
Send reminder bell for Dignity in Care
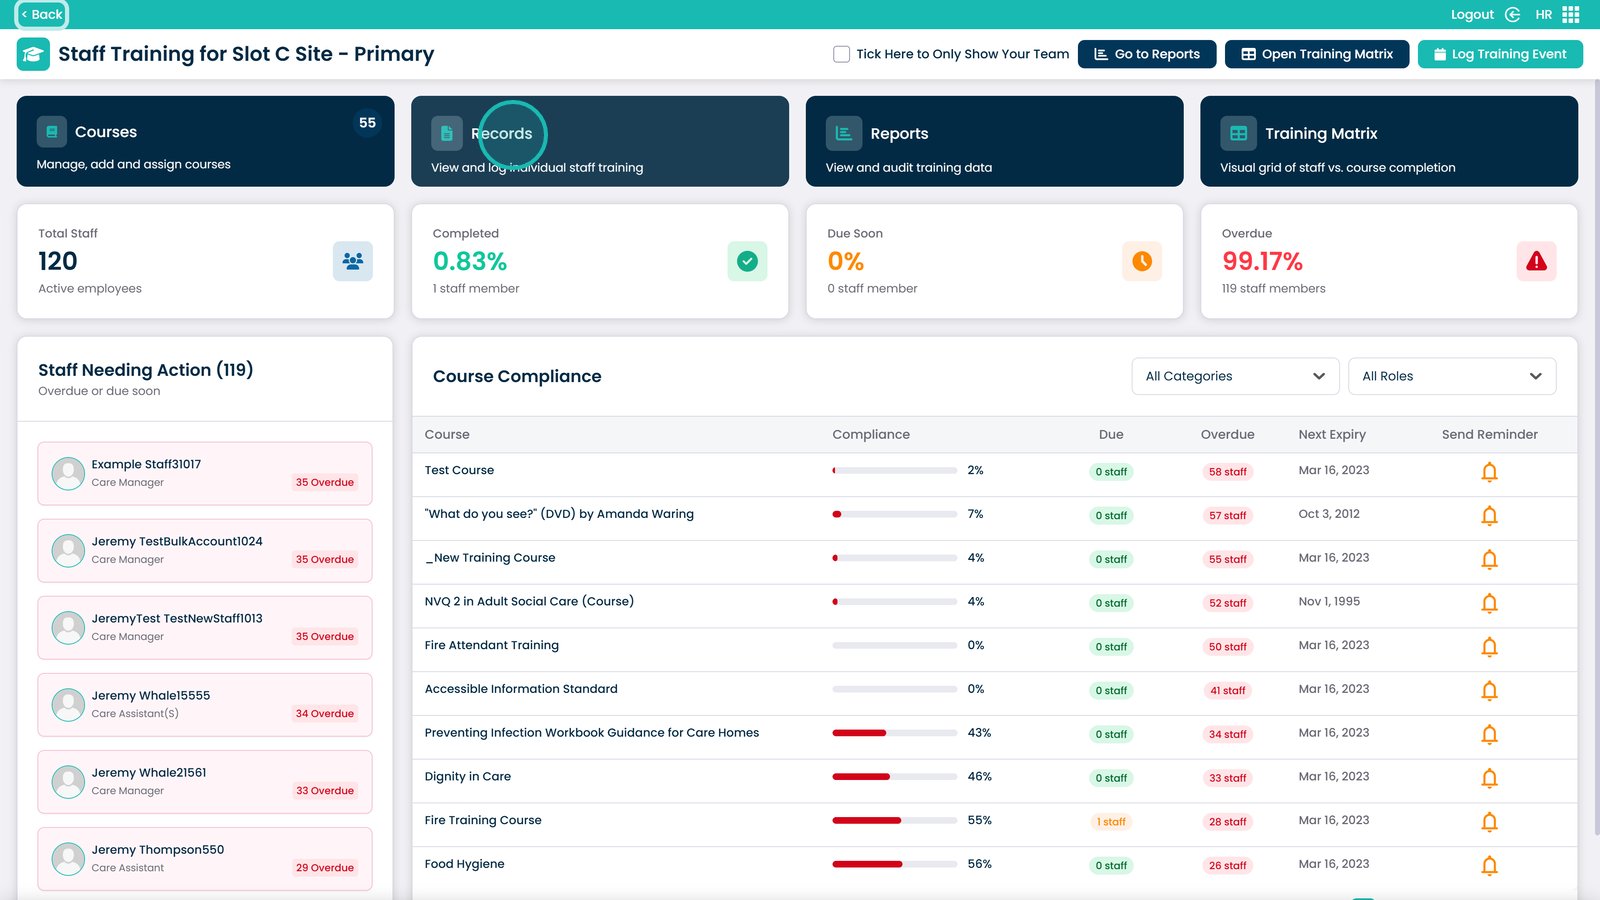[x=1489, y=778]
